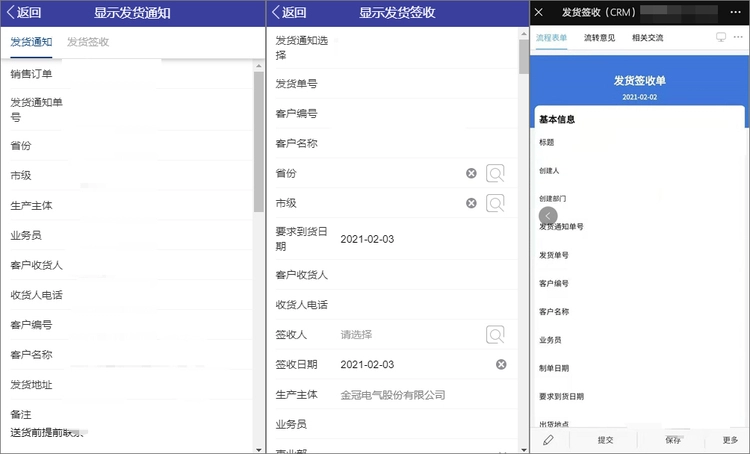Click the search icon for 省份 field
The width and height of the screenshot is (750, 454).
495,174
